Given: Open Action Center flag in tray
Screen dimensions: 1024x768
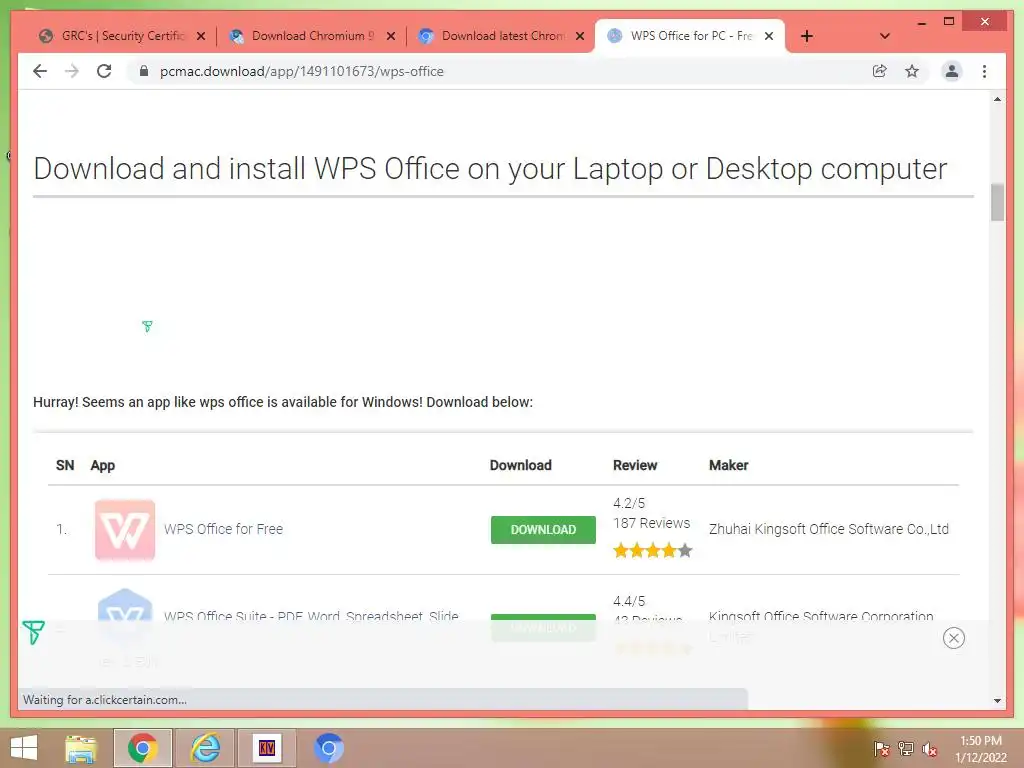Looking at the screenshot, I should pyautogui.click(x=882, y=749).
